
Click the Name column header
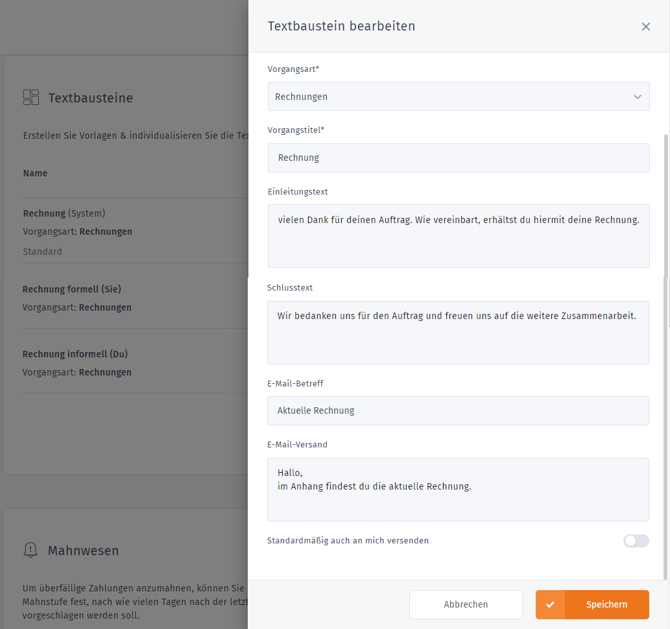pyautogui.click(x=35, y=173)
